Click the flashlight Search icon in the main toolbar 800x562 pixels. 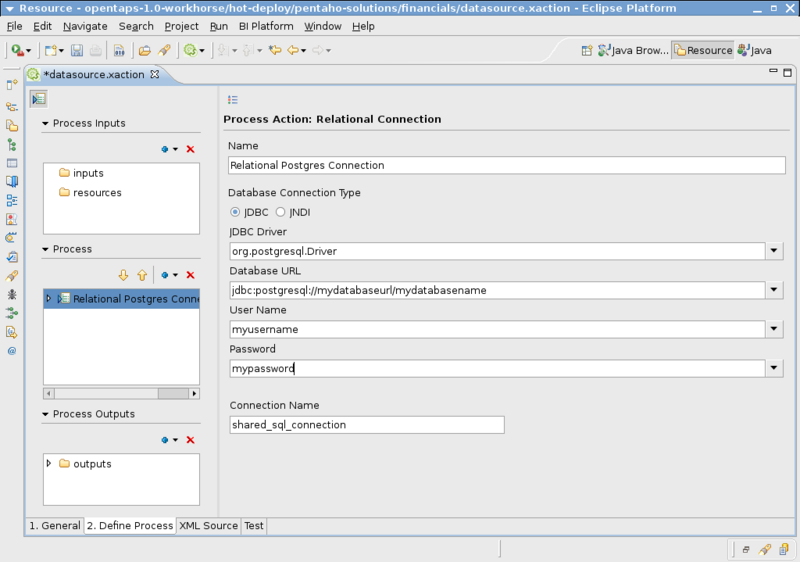coord(164,50)
